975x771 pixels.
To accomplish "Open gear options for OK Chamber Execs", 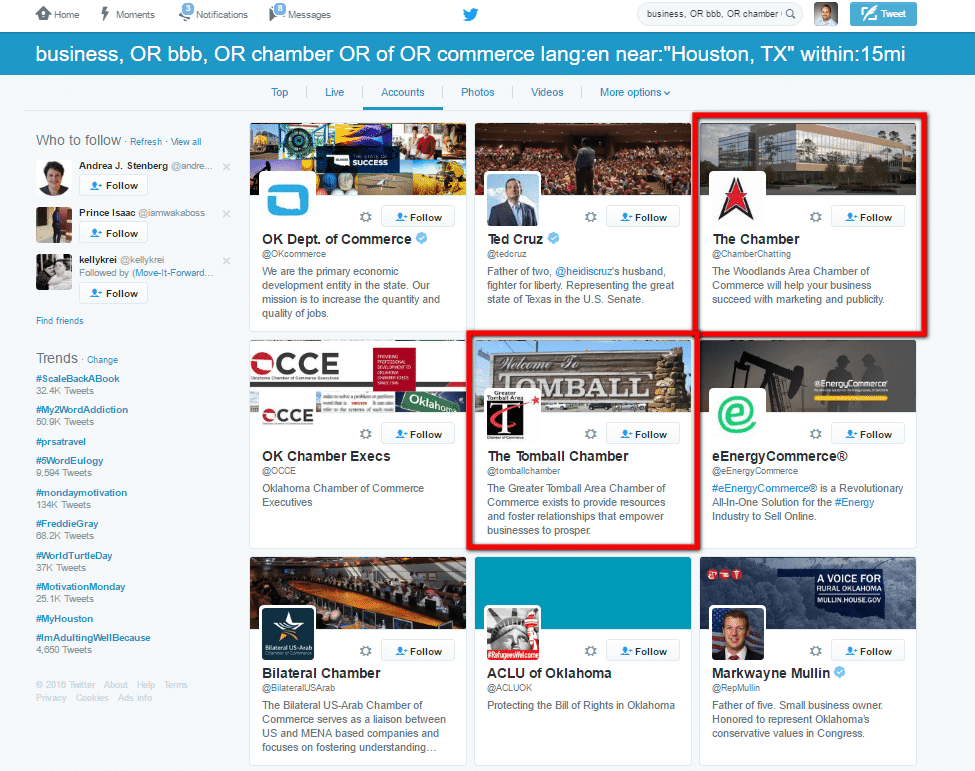I will [x=366, y=434].
